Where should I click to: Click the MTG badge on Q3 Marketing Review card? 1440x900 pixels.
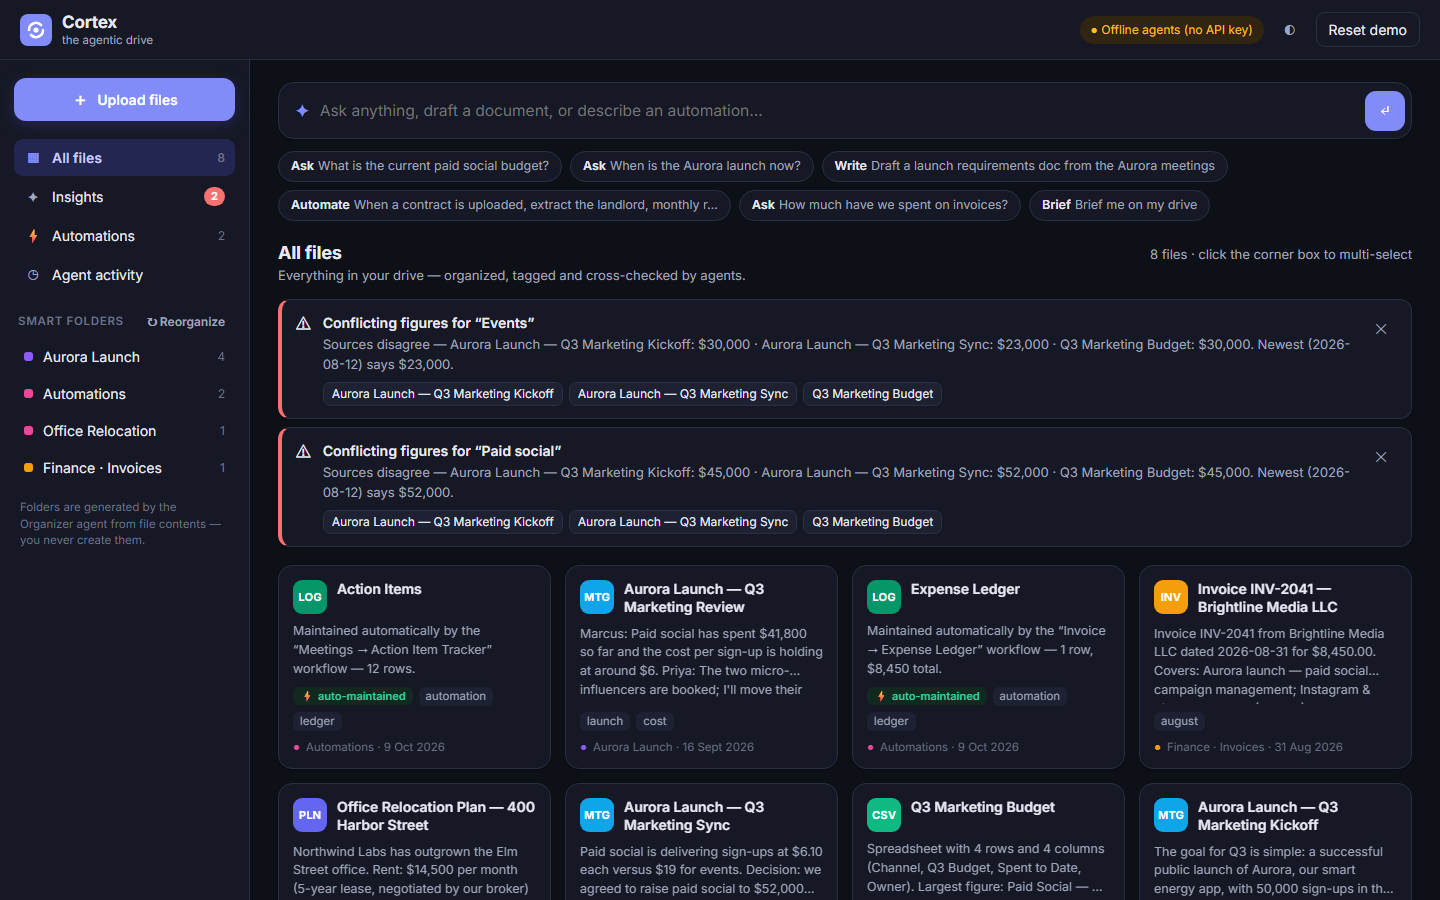click(x=597, y=597)
